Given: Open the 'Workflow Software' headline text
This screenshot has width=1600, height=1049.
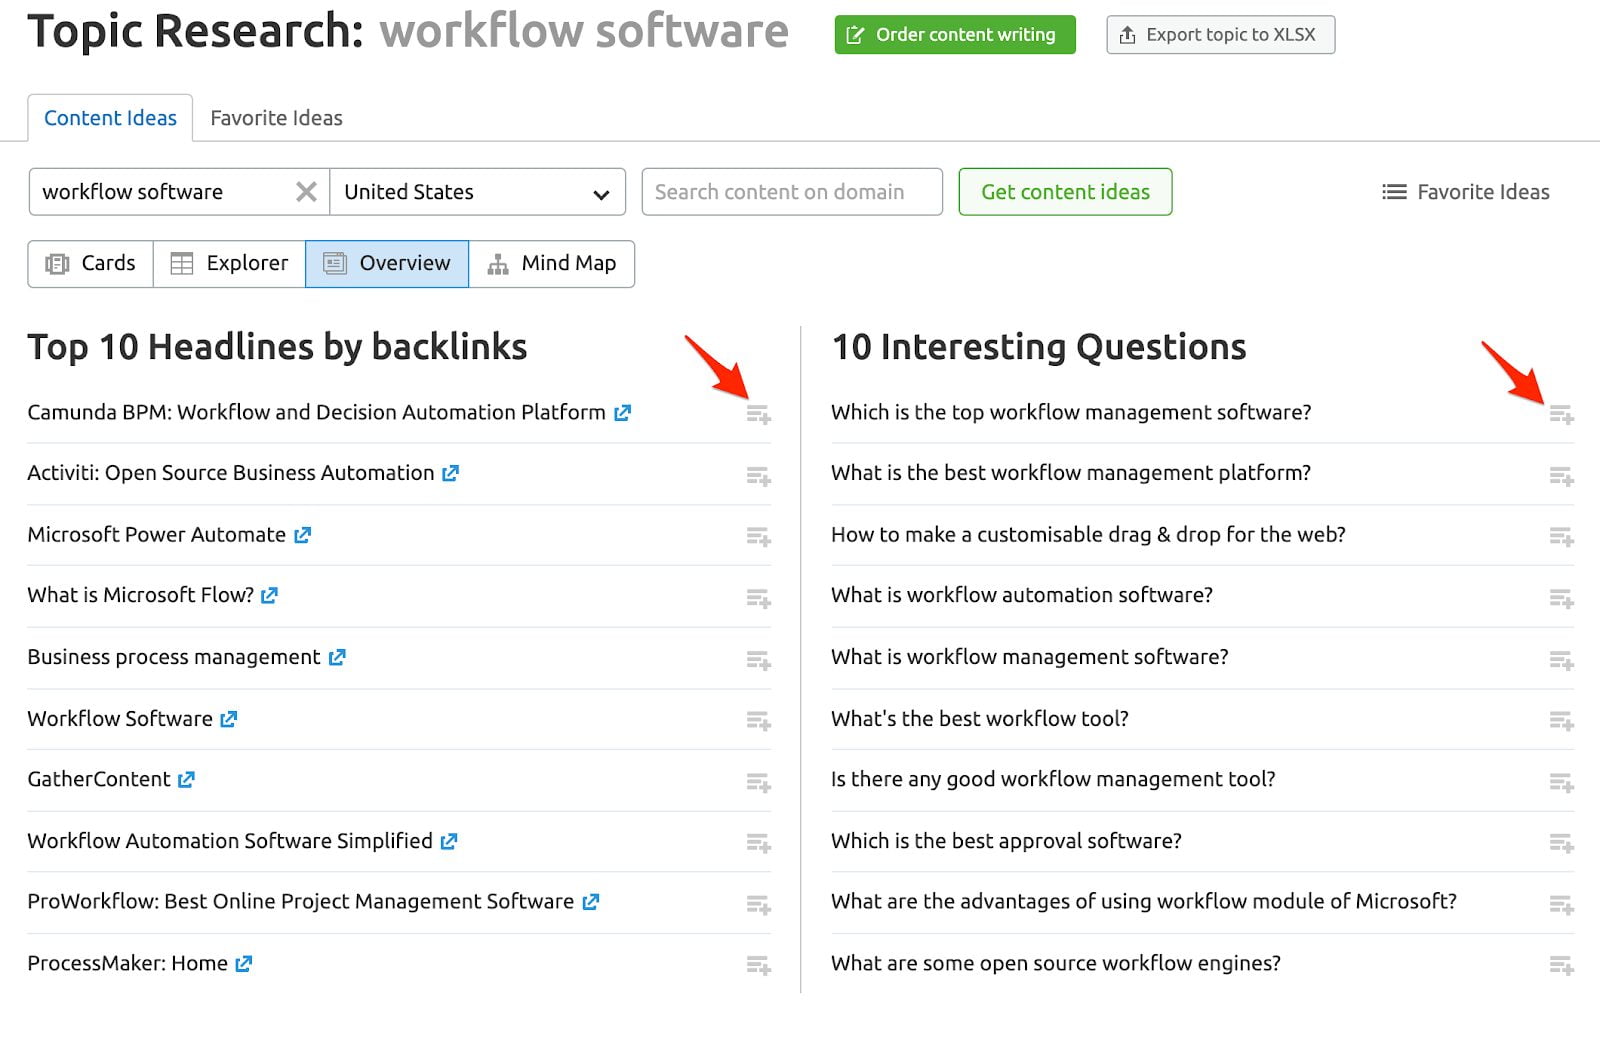Looking at the screenshot, I should pos(120,719).
